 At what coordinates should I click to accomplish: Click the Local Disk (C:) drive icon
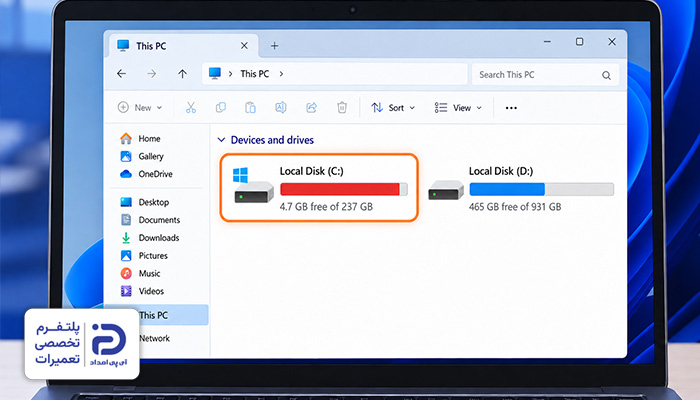pyautogui.click(x=253, y=186)
